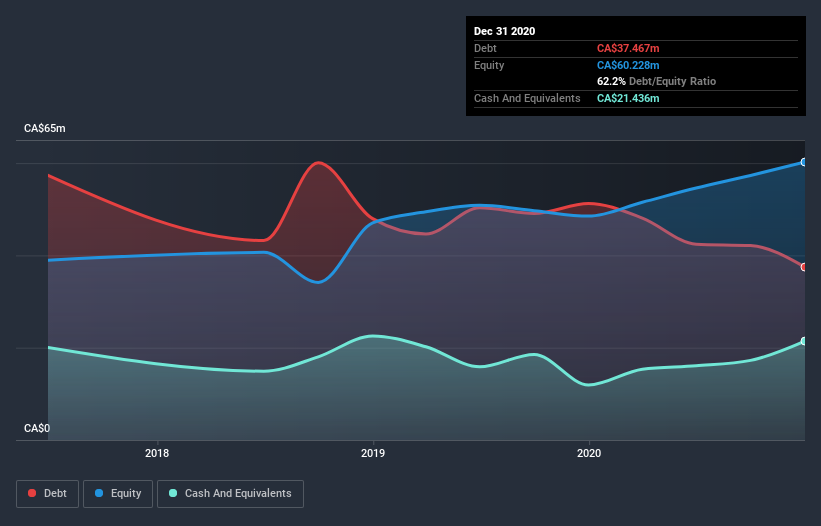
Task: Click the red Debt legend dot
Action: (x=32, y=493)
